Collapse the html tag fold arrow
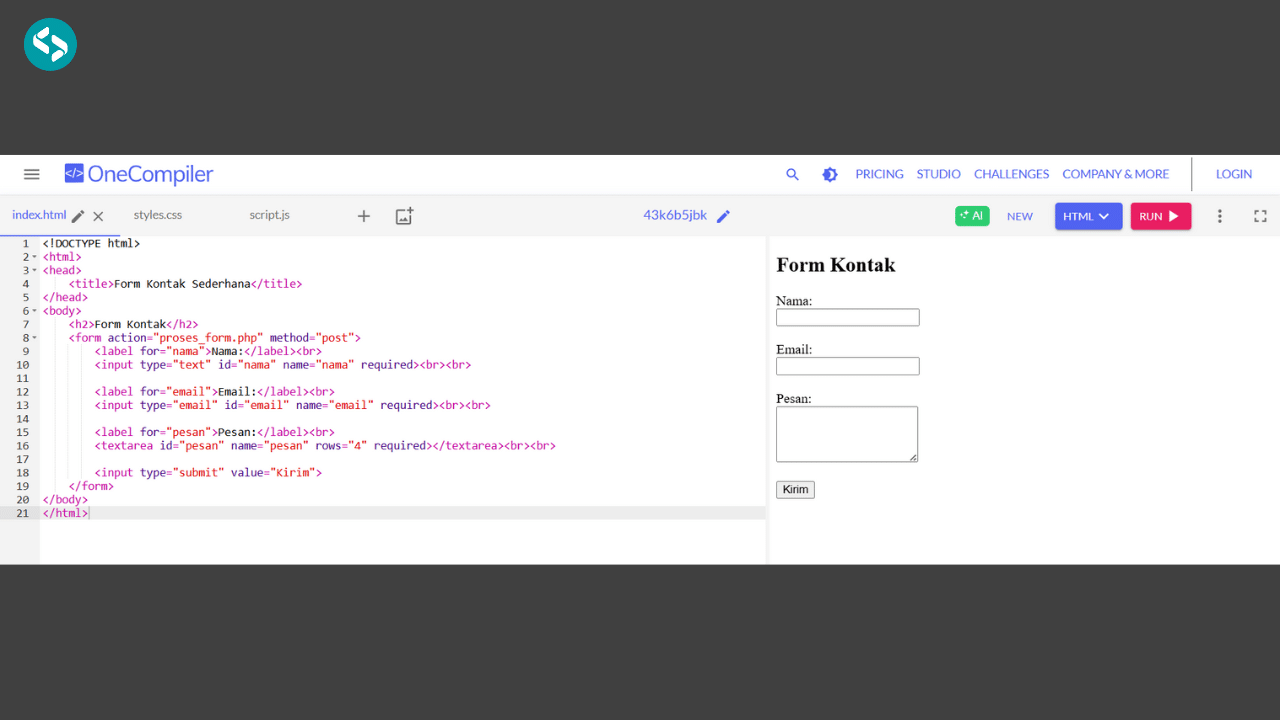Image resolution: width=1280 pixels, height=720 pixels. pyautogui.click(x=34, y=257)
